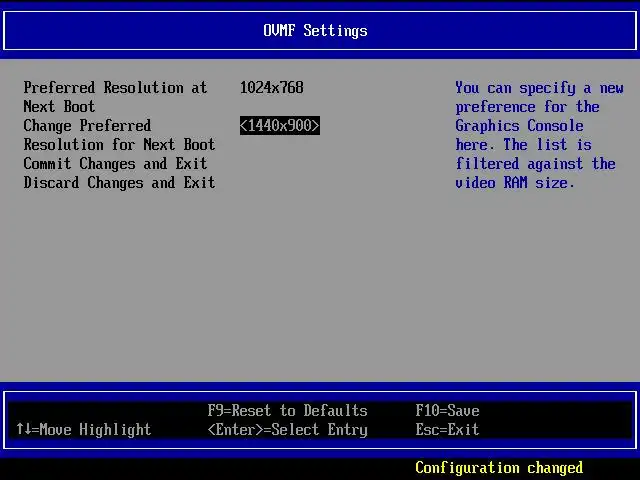Image resolution: width=640 pixels, height=480 pixels.
Task: Select Commit Changes and Exit
Action: pyautogui.click(x=116, y=164)
